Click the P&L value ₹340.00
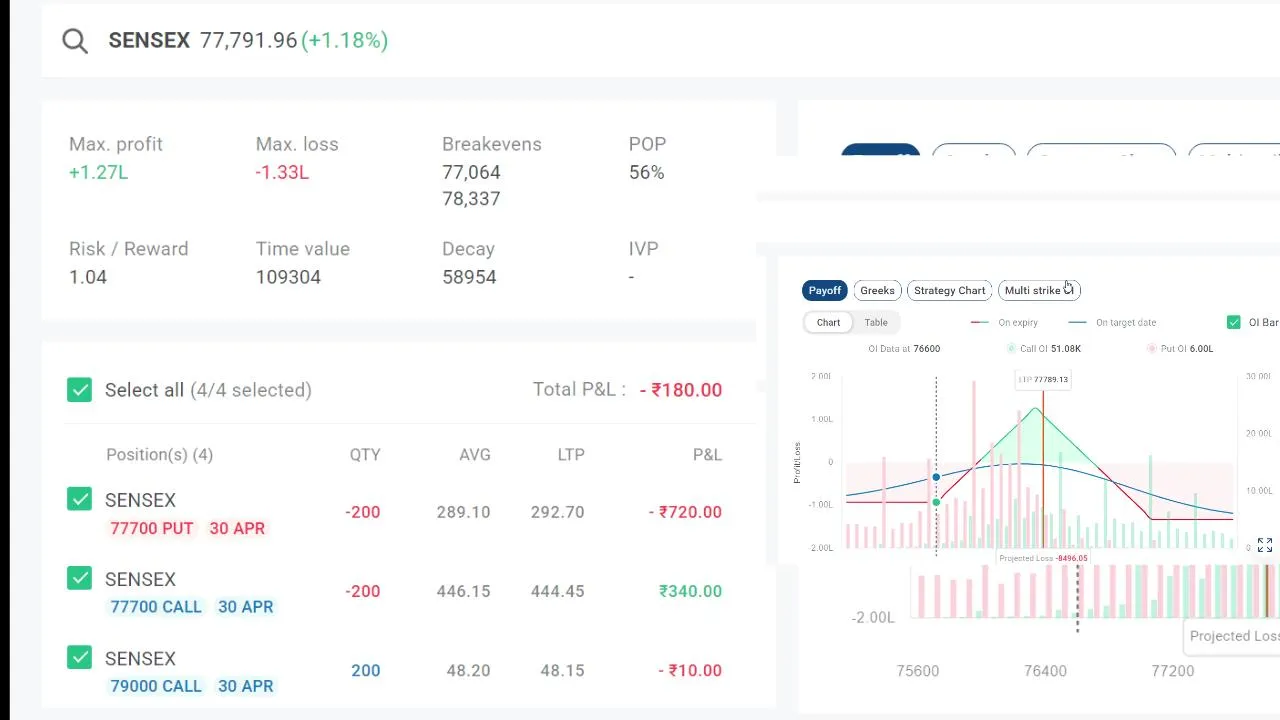1280x720 pixels. (x=690, y=591)
